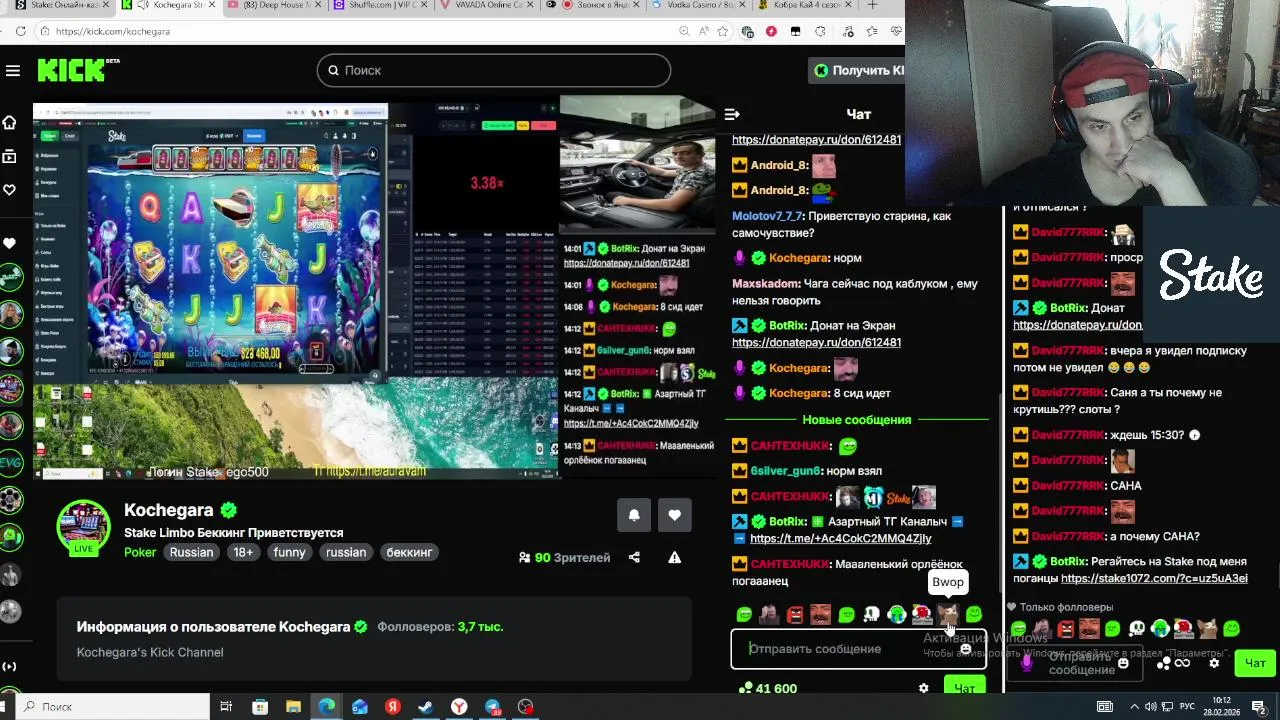Collapse chat panel using arrow icon
Screen dimensions: 1280x720
coord(731,114)
